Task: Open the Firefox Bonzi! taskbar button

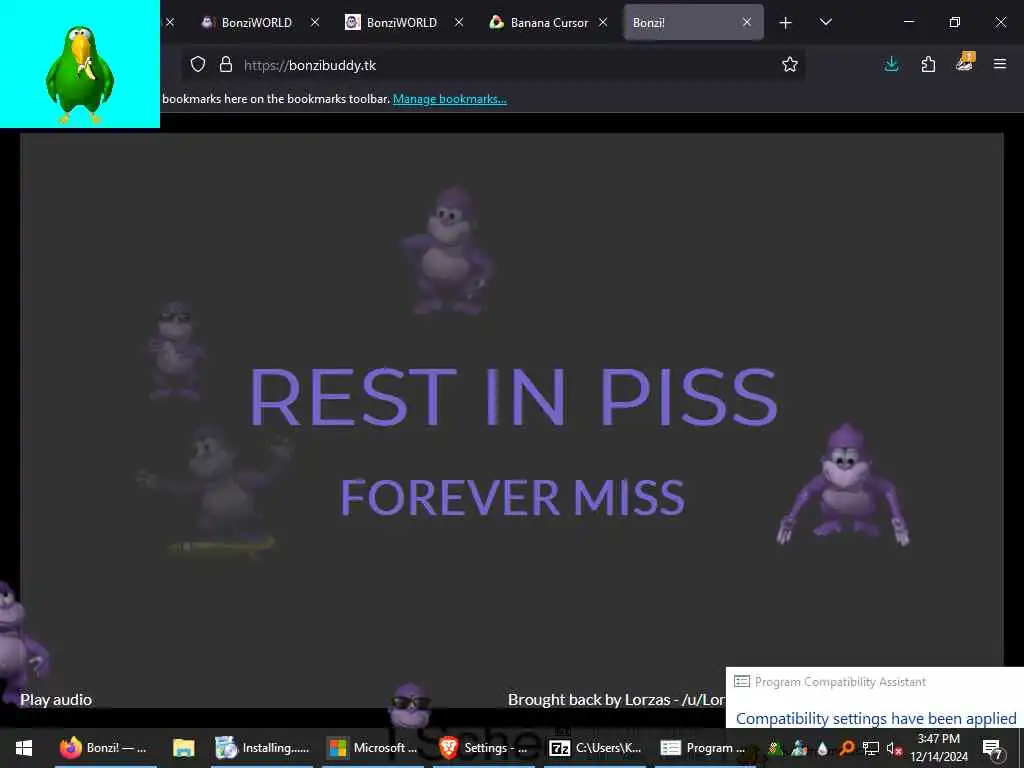Action: pos(104,748)
